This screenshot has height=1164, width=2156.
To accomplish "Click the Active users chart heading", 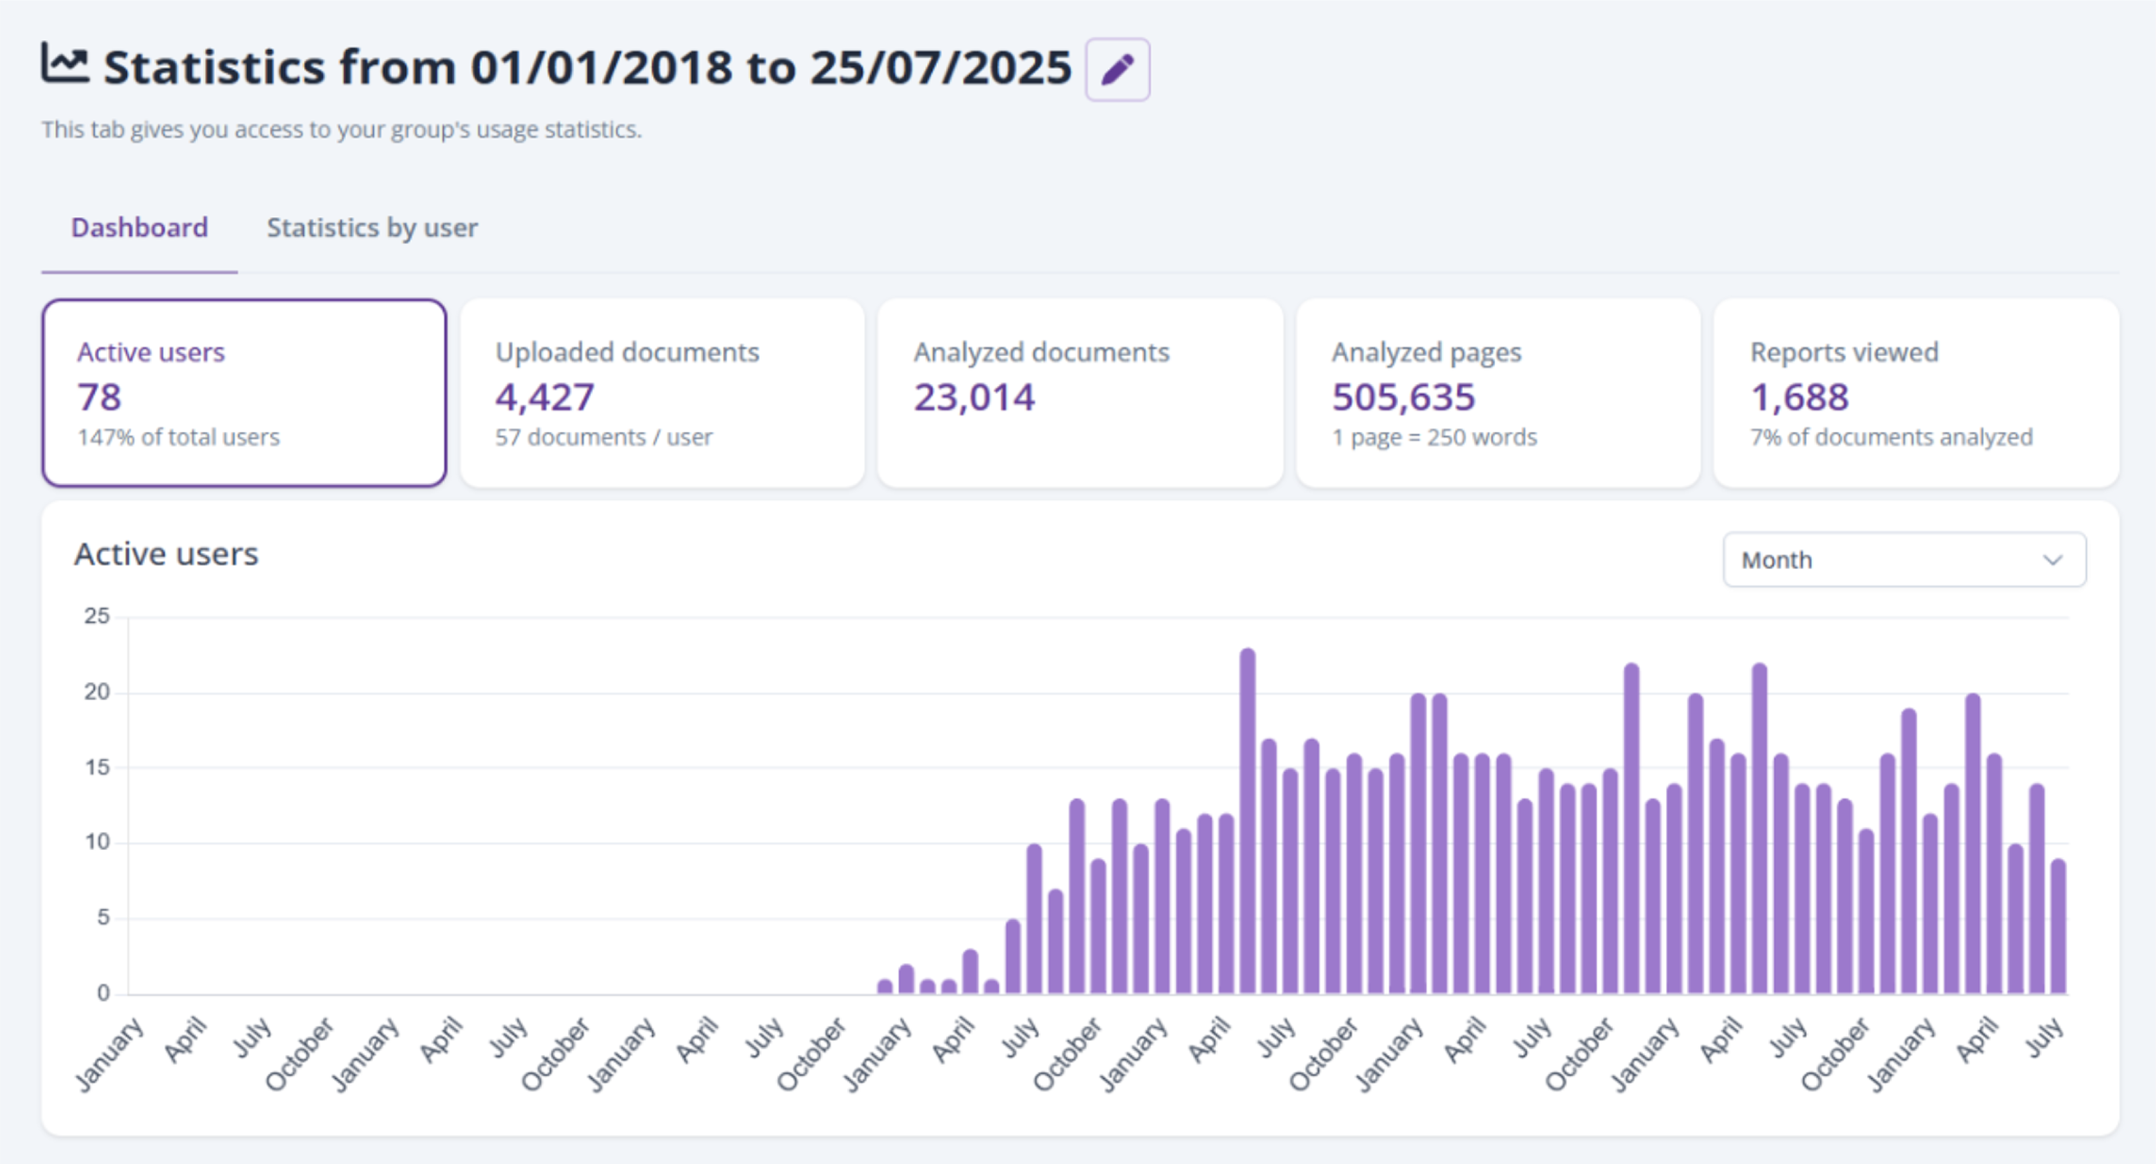I will coord(166,554).
